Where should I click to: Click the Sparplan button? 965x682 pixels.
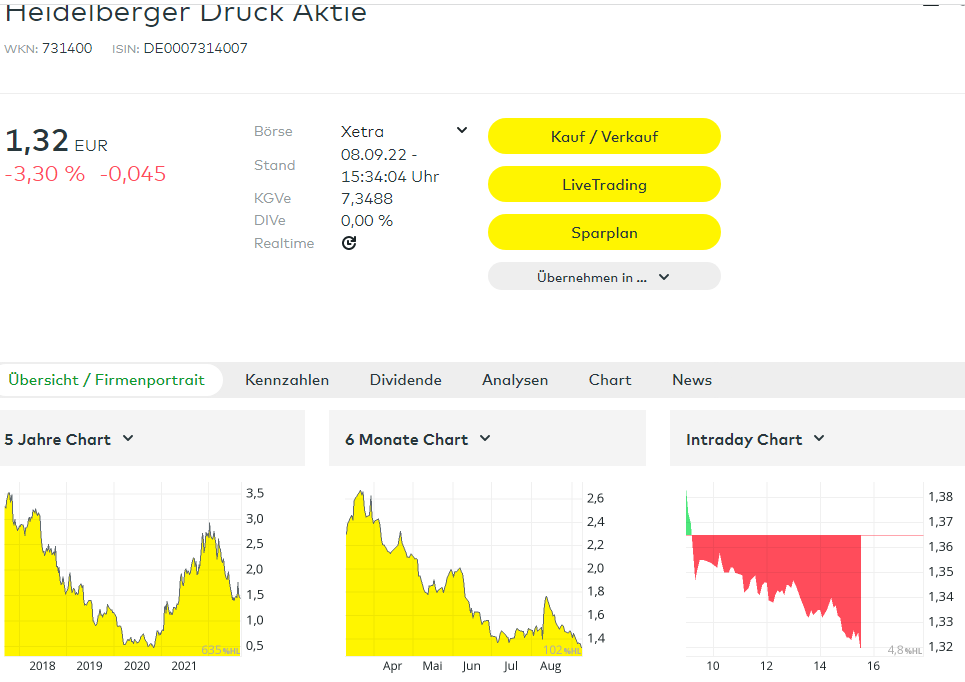pos(604,233)
